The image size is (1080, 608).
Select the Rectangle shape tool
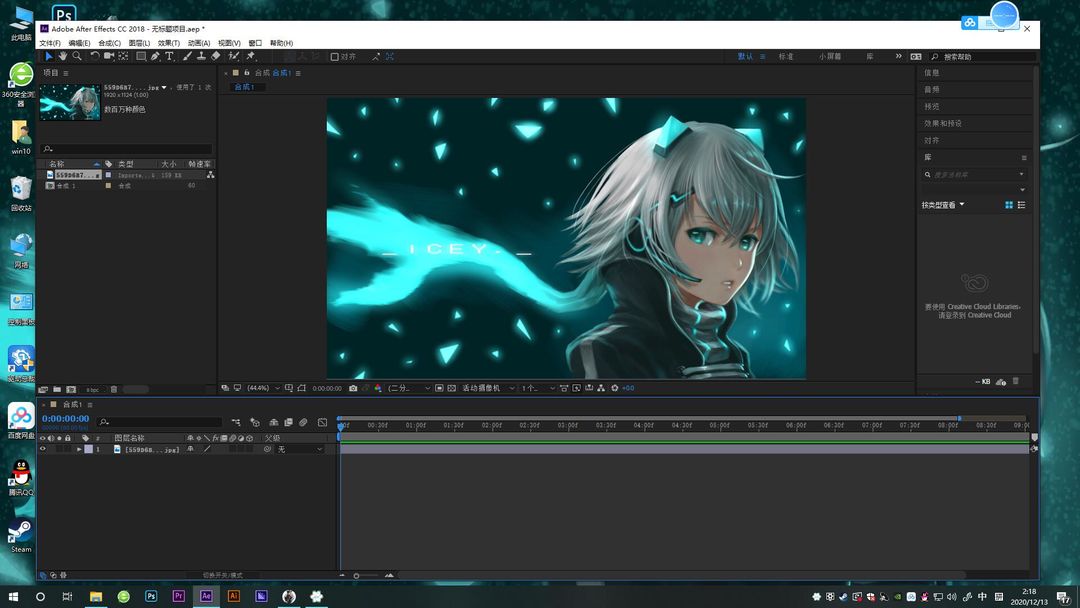coord(141,56)
